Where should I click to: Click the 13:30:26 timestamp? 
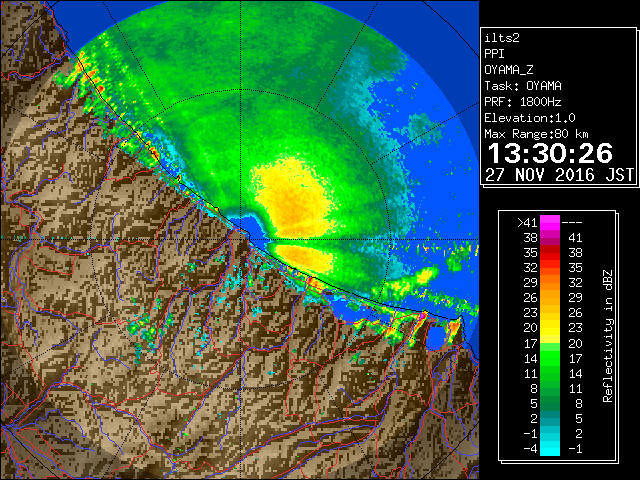[x=550, y=153]
